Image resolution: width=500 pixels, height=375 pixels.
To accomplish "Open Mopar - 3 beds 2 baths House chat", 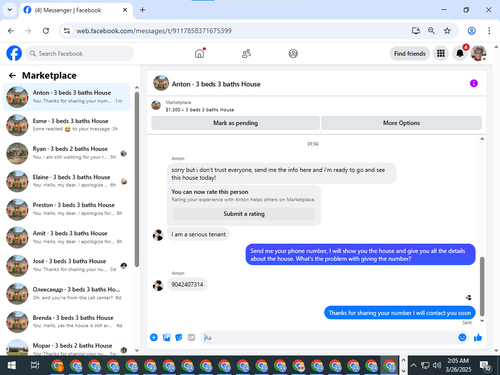I will (x=67, y=347).
